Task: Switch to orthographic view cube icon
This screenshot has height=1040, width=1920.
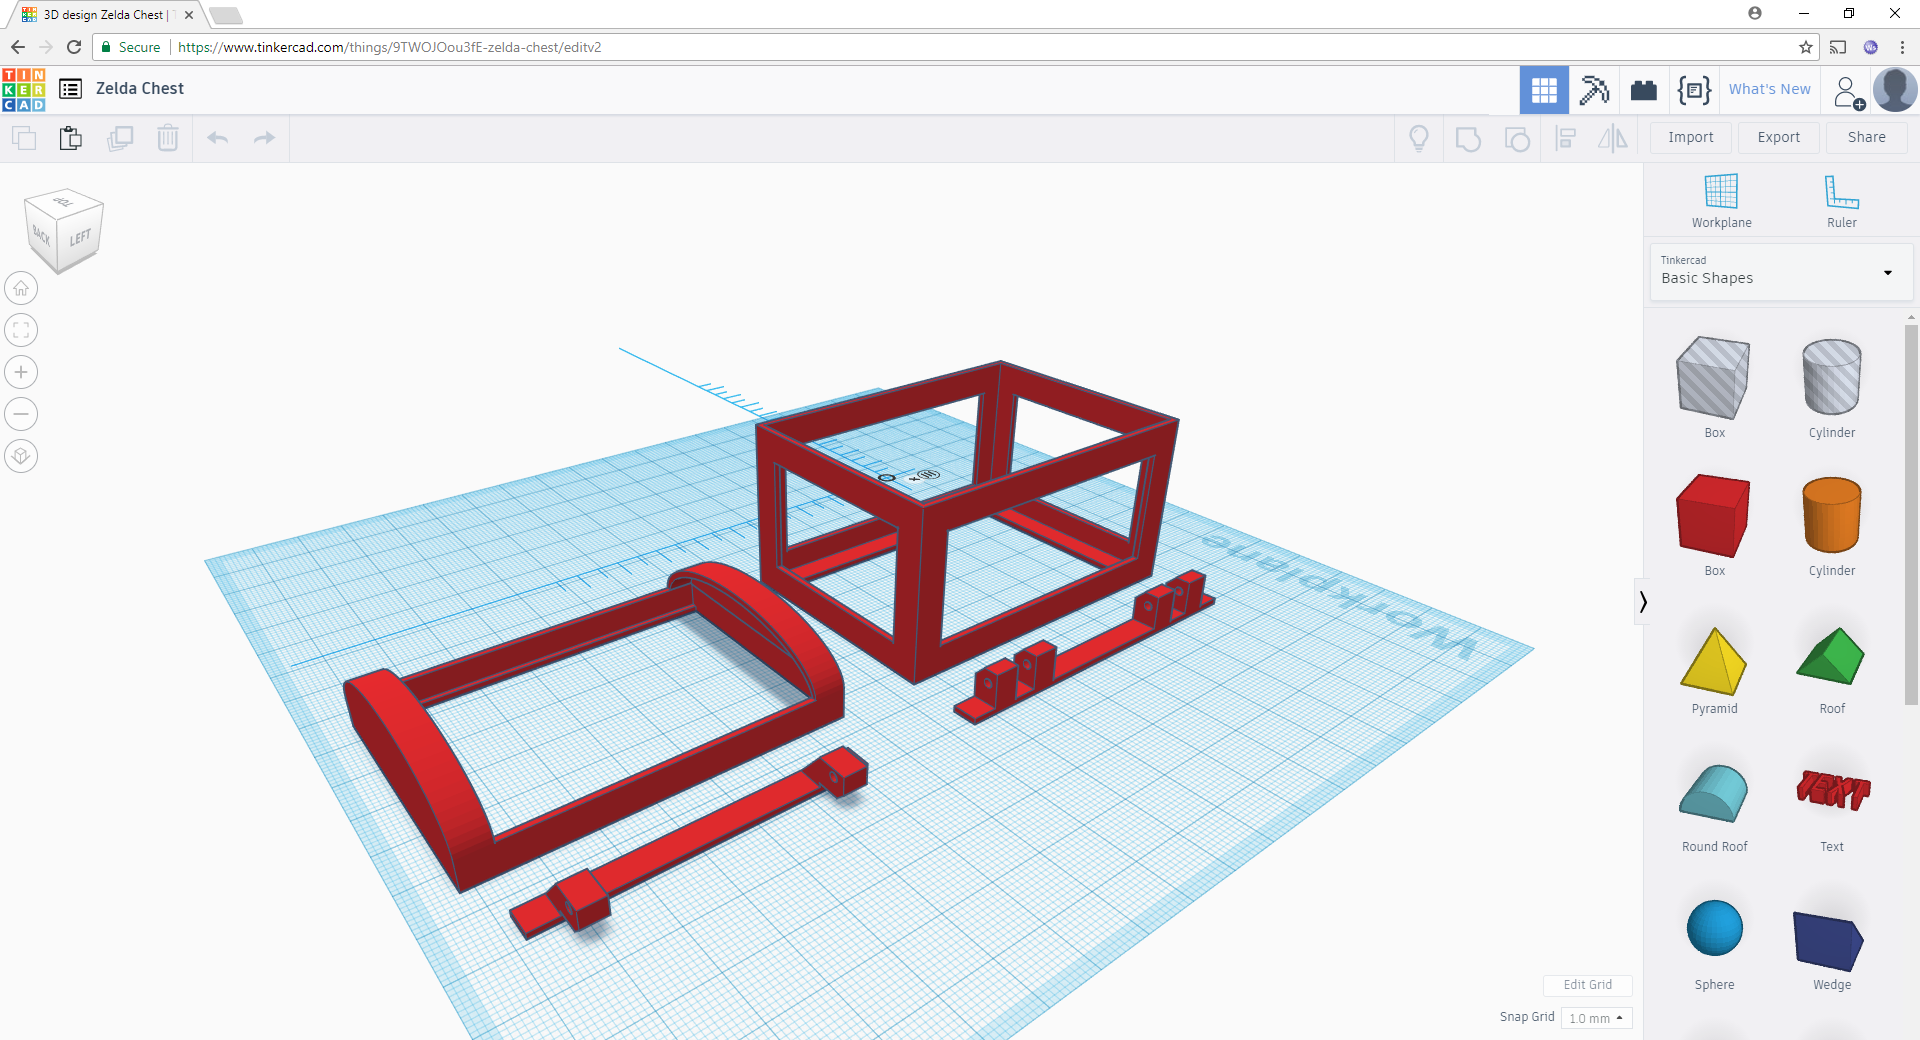Action: pos(21,456)
